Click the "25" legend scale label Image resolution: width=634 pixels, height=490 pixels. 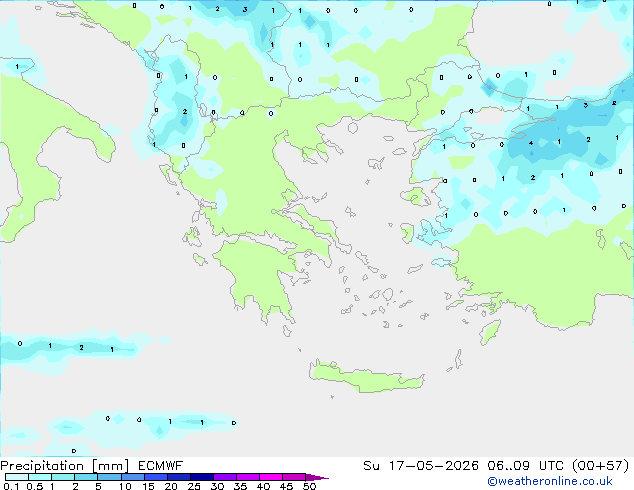[x=194, y=486]
